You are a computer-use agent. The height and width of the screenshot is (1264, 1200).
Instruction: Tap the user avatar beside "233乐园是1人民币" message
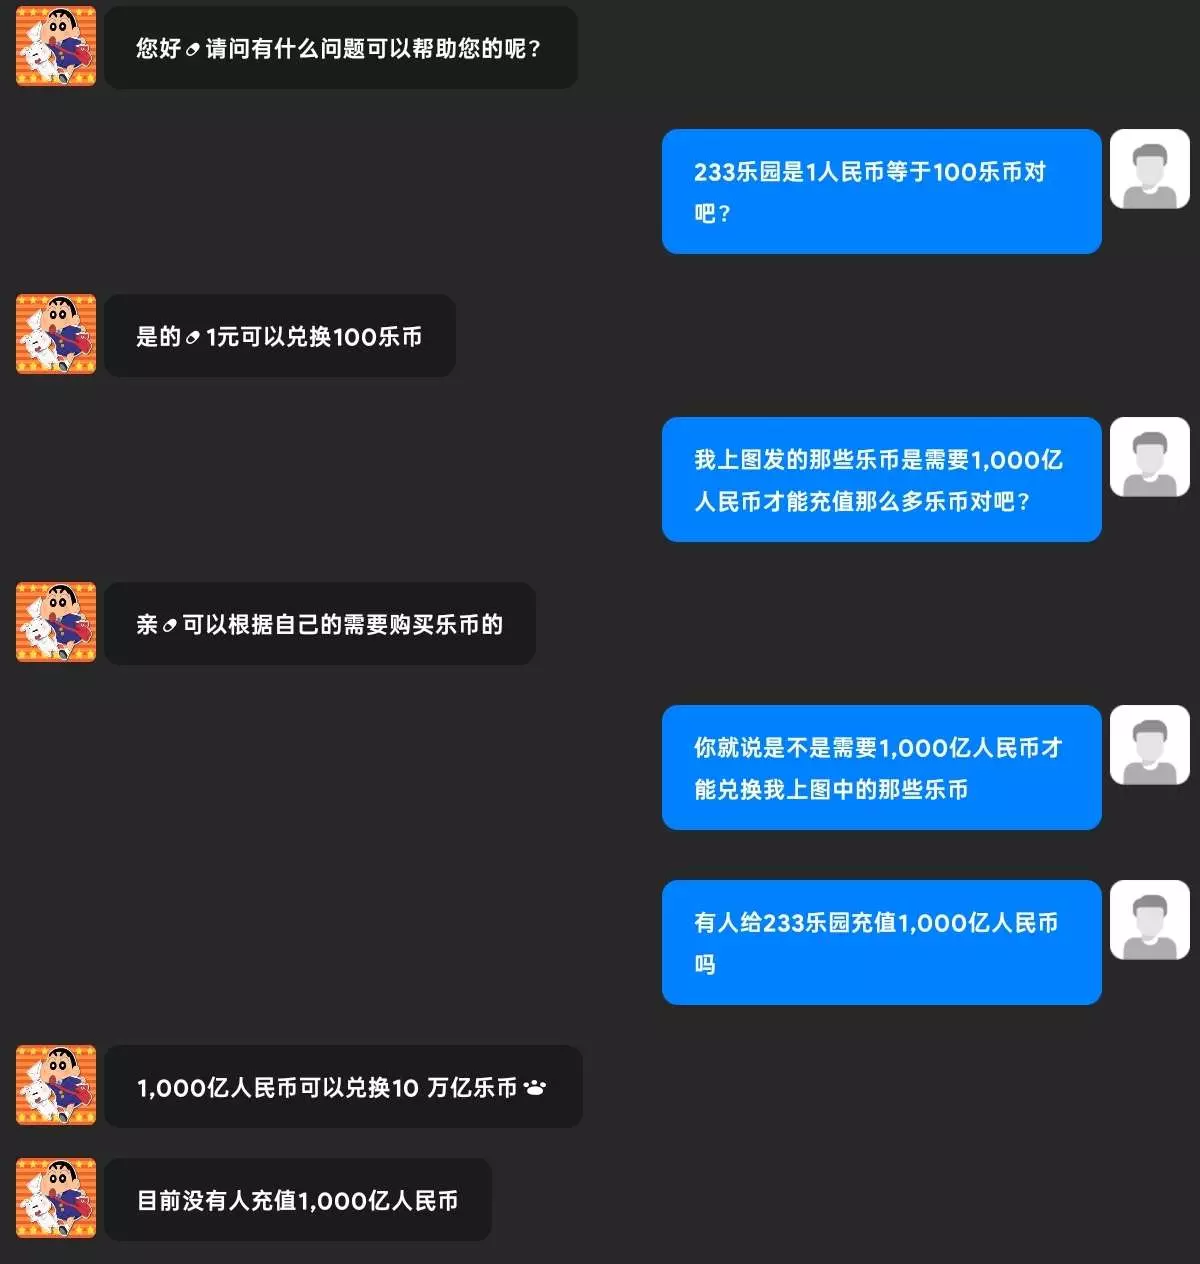pos(1150,169)
